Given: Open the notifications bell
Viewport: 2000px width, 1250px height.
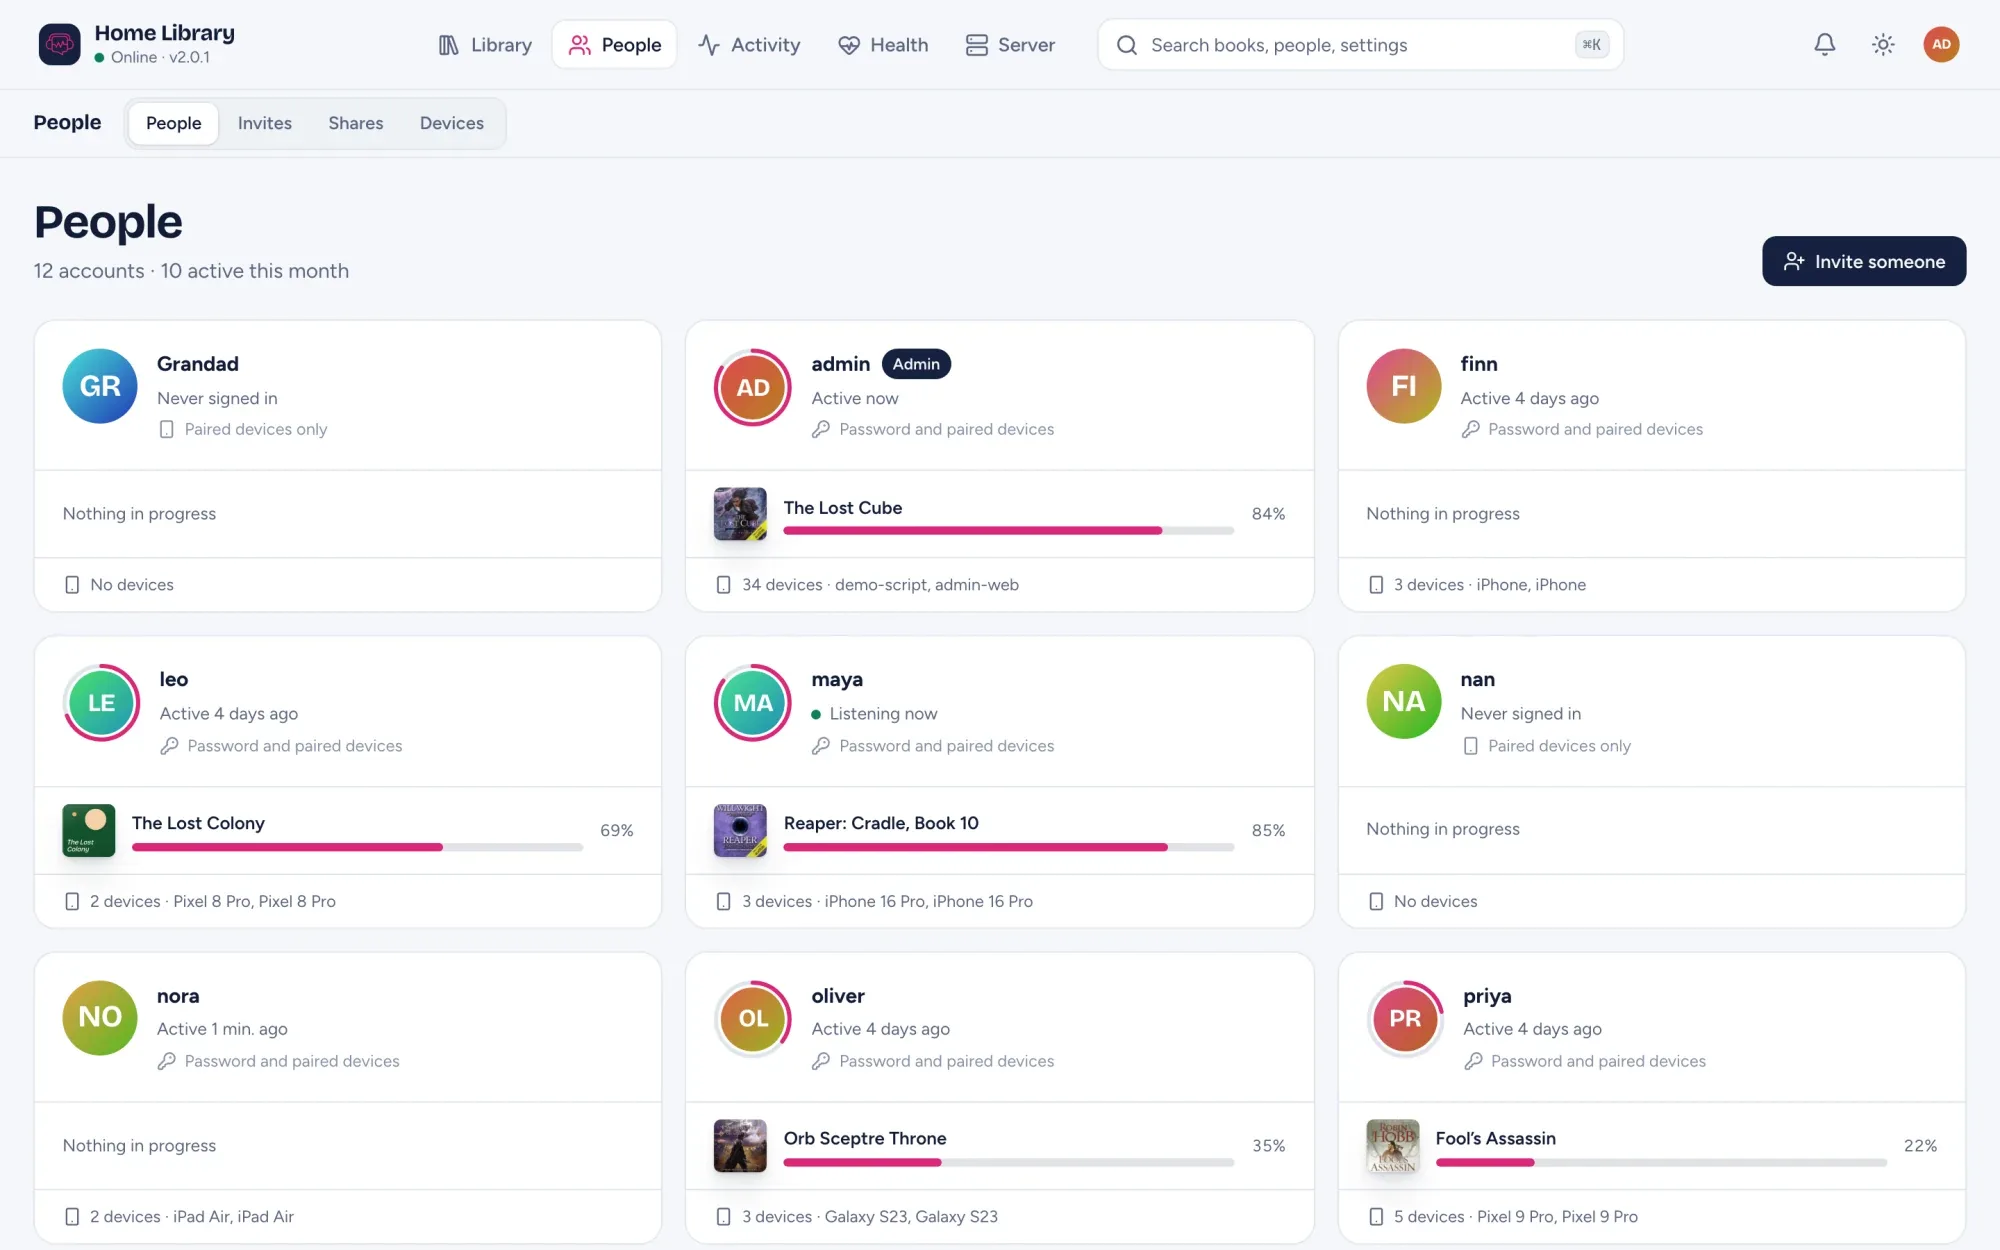Looking at the screenshot, I should click(1825, 44).
